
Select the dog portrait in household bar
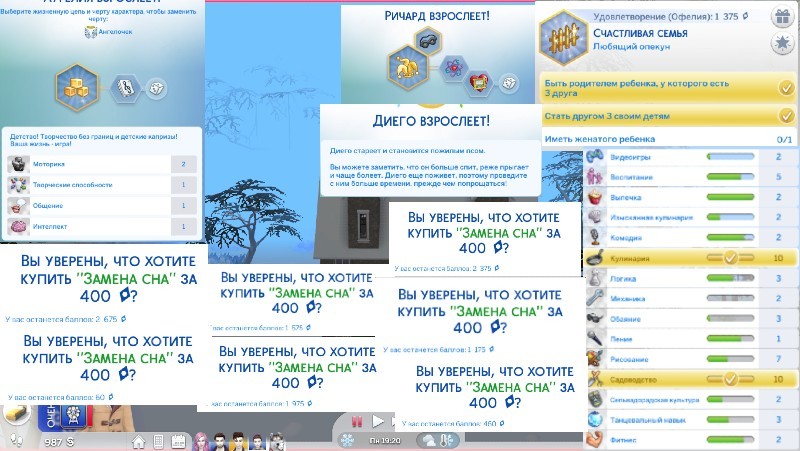[x=276, y=441]
